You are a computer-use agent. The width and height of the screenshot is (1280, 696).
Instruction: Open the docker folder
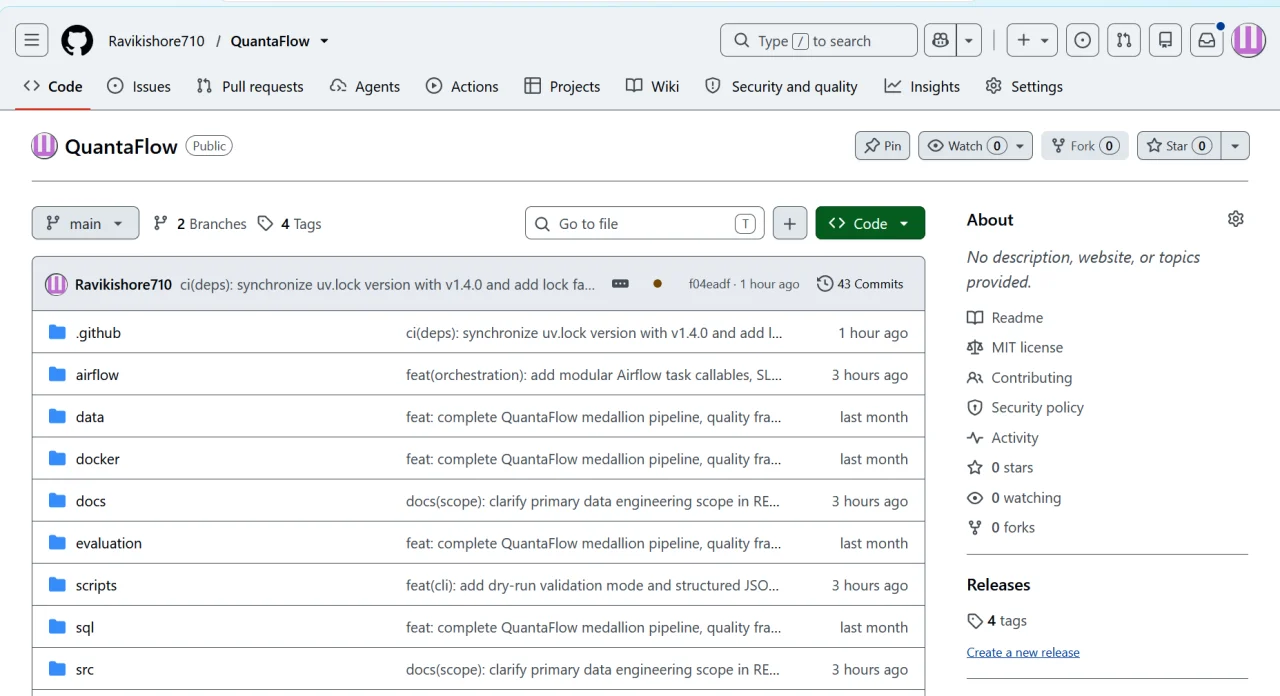tap(97, 459)
